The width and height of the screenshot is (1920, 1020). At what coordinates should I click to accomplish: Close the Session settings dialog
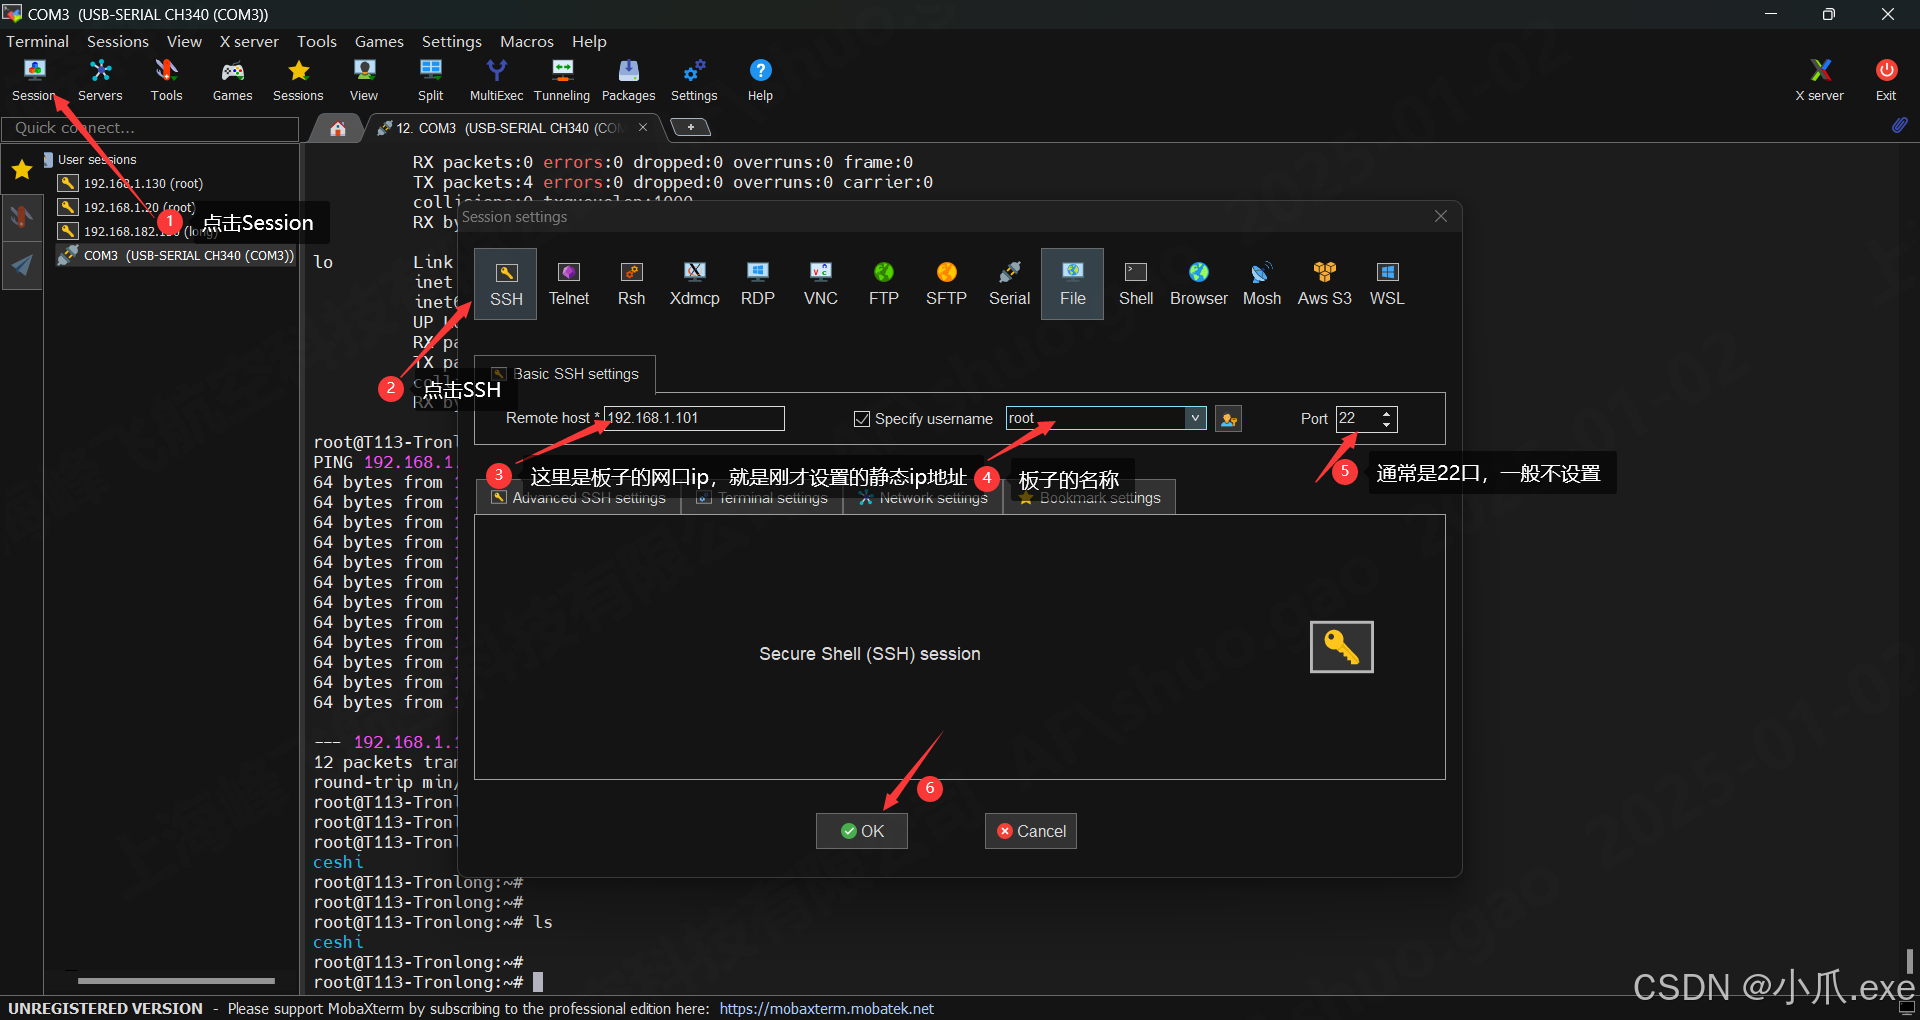coord(1441,216)
